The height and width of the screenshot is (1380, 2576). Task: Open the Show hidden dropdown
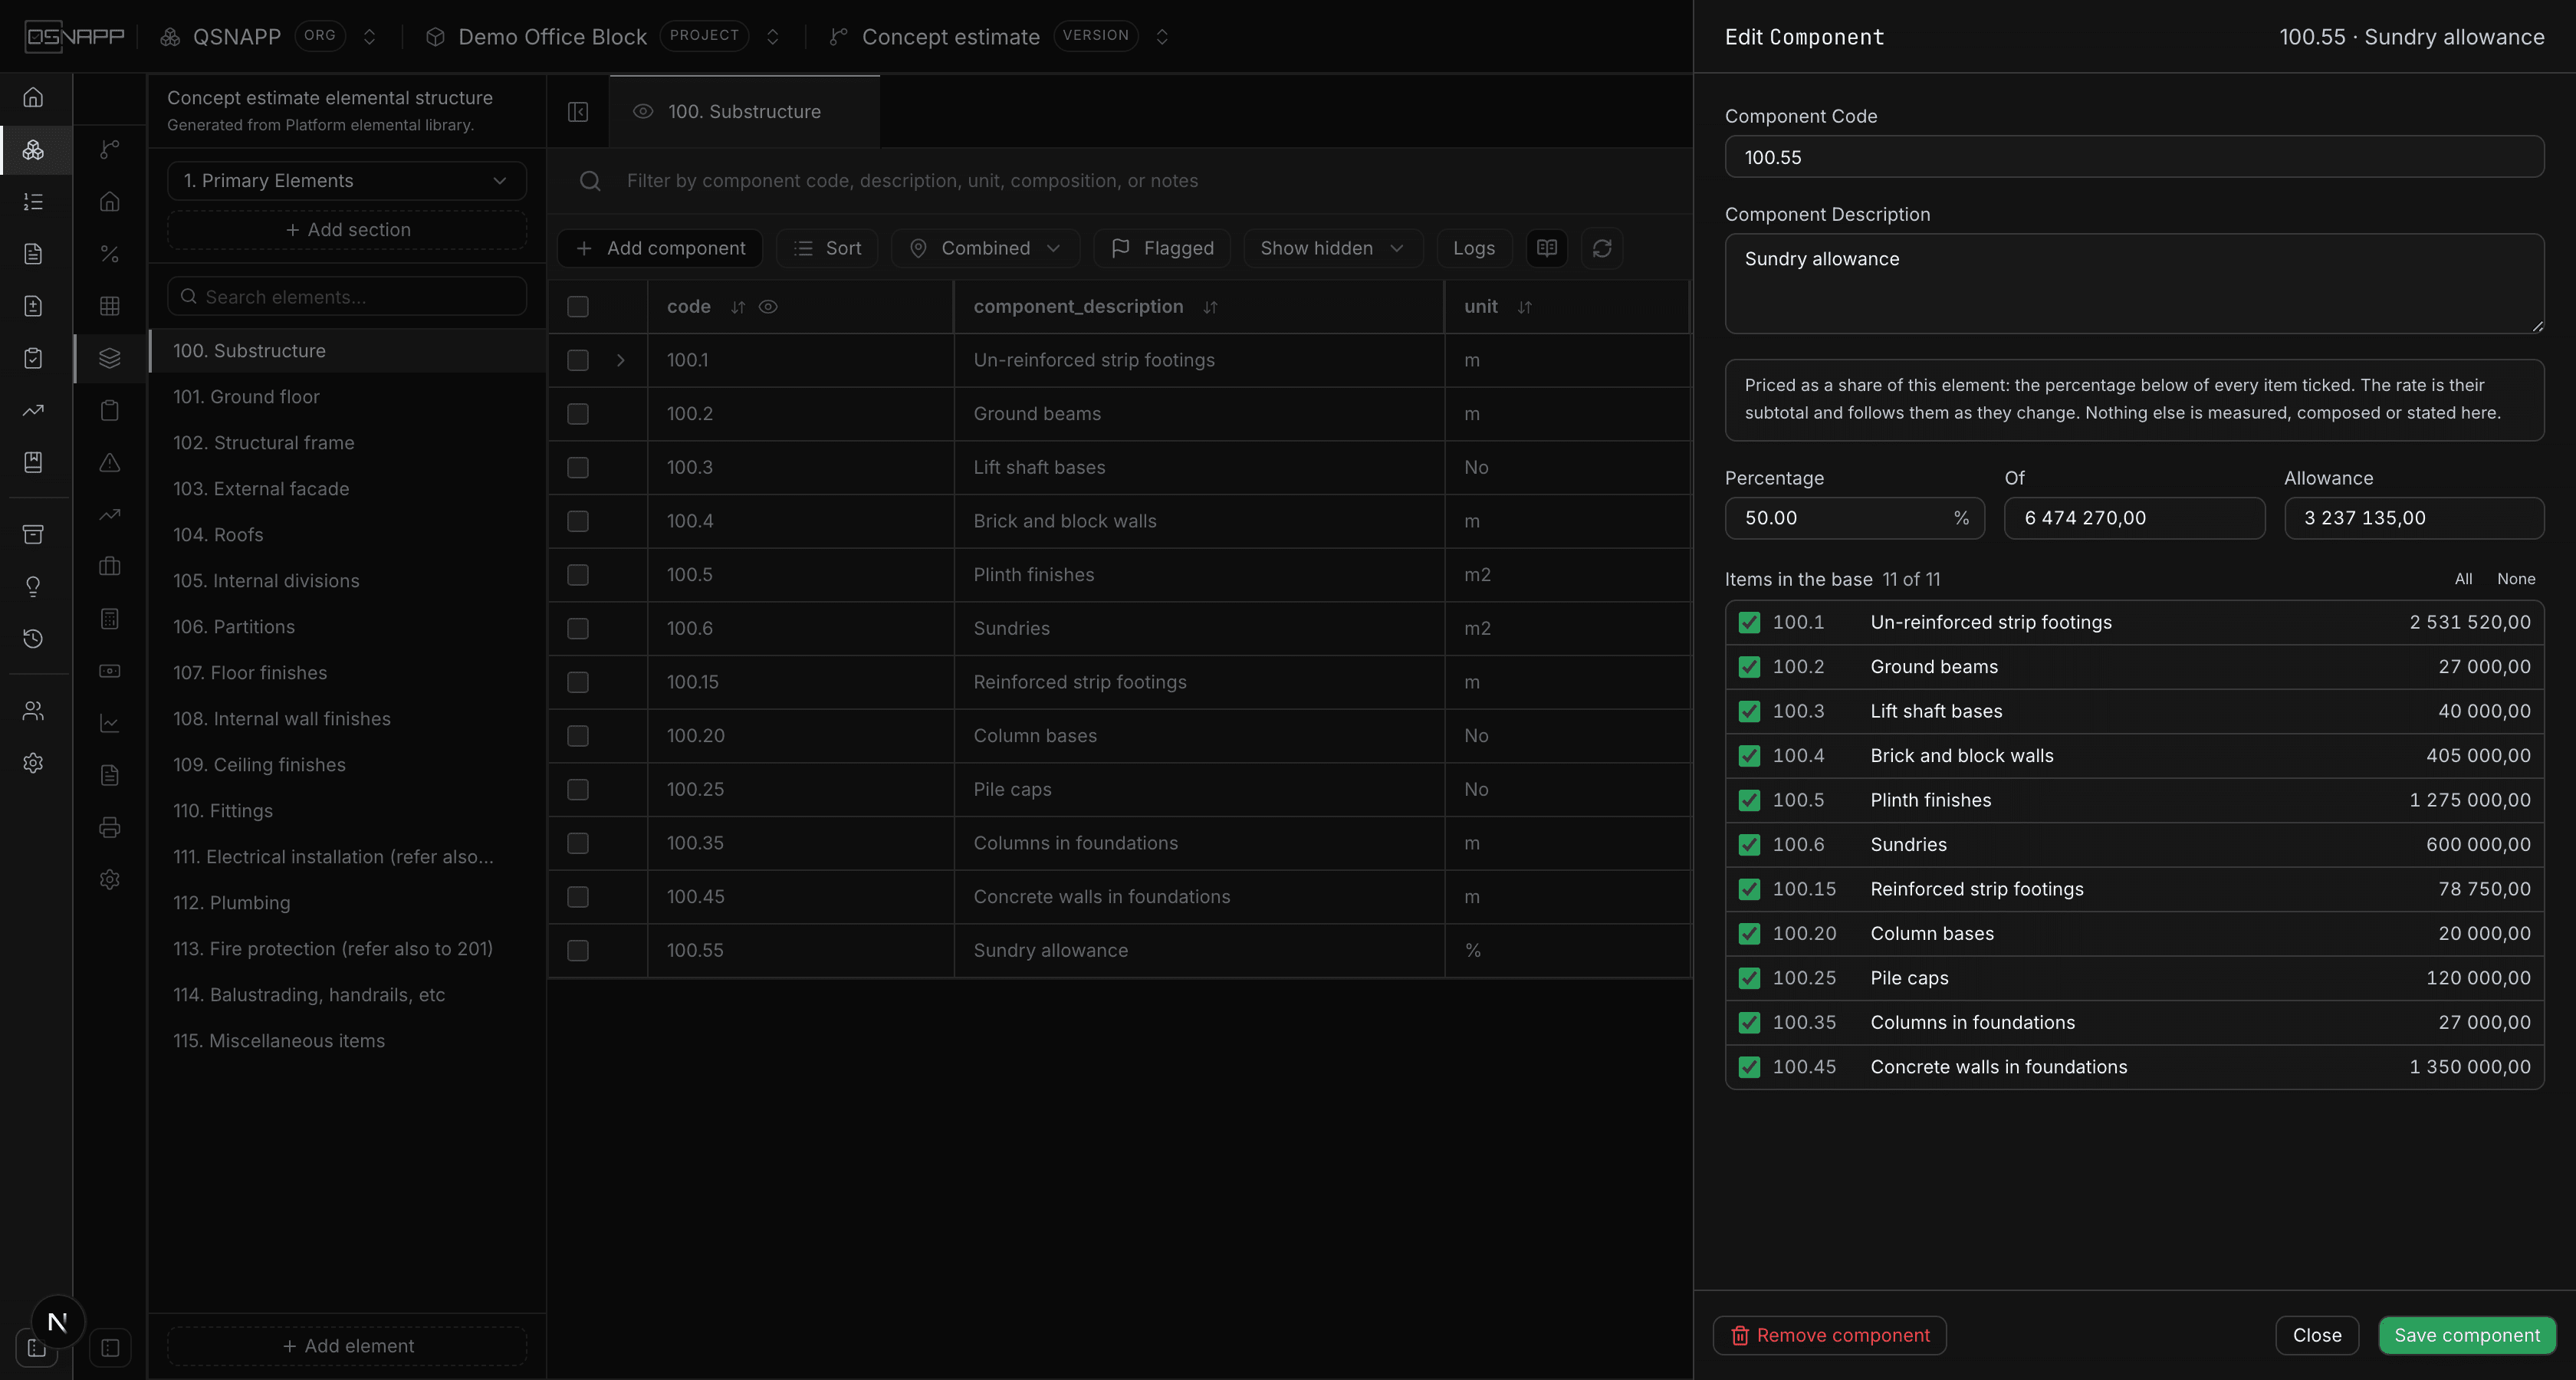(x=1332, y=248)
